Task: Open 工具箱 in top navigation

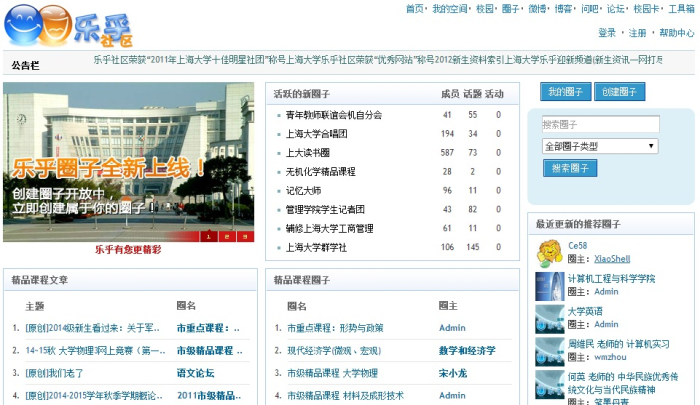Action: (x=681, y=8)
